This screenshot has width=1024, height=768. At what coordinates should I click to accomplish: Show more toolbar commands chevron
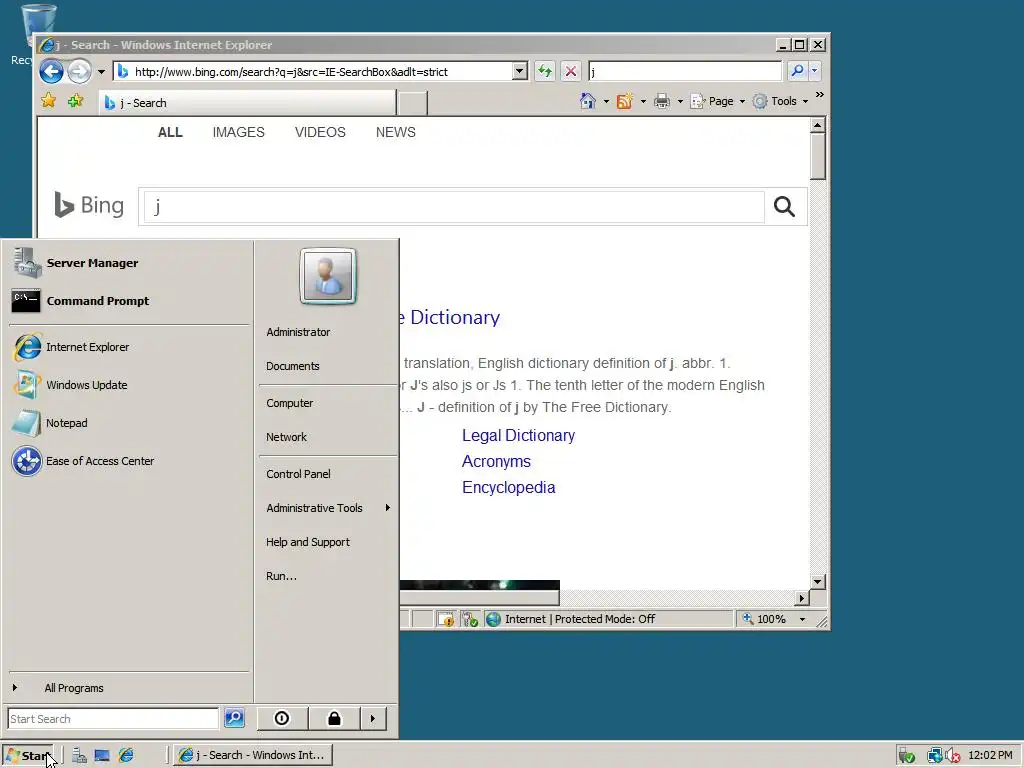820,95
